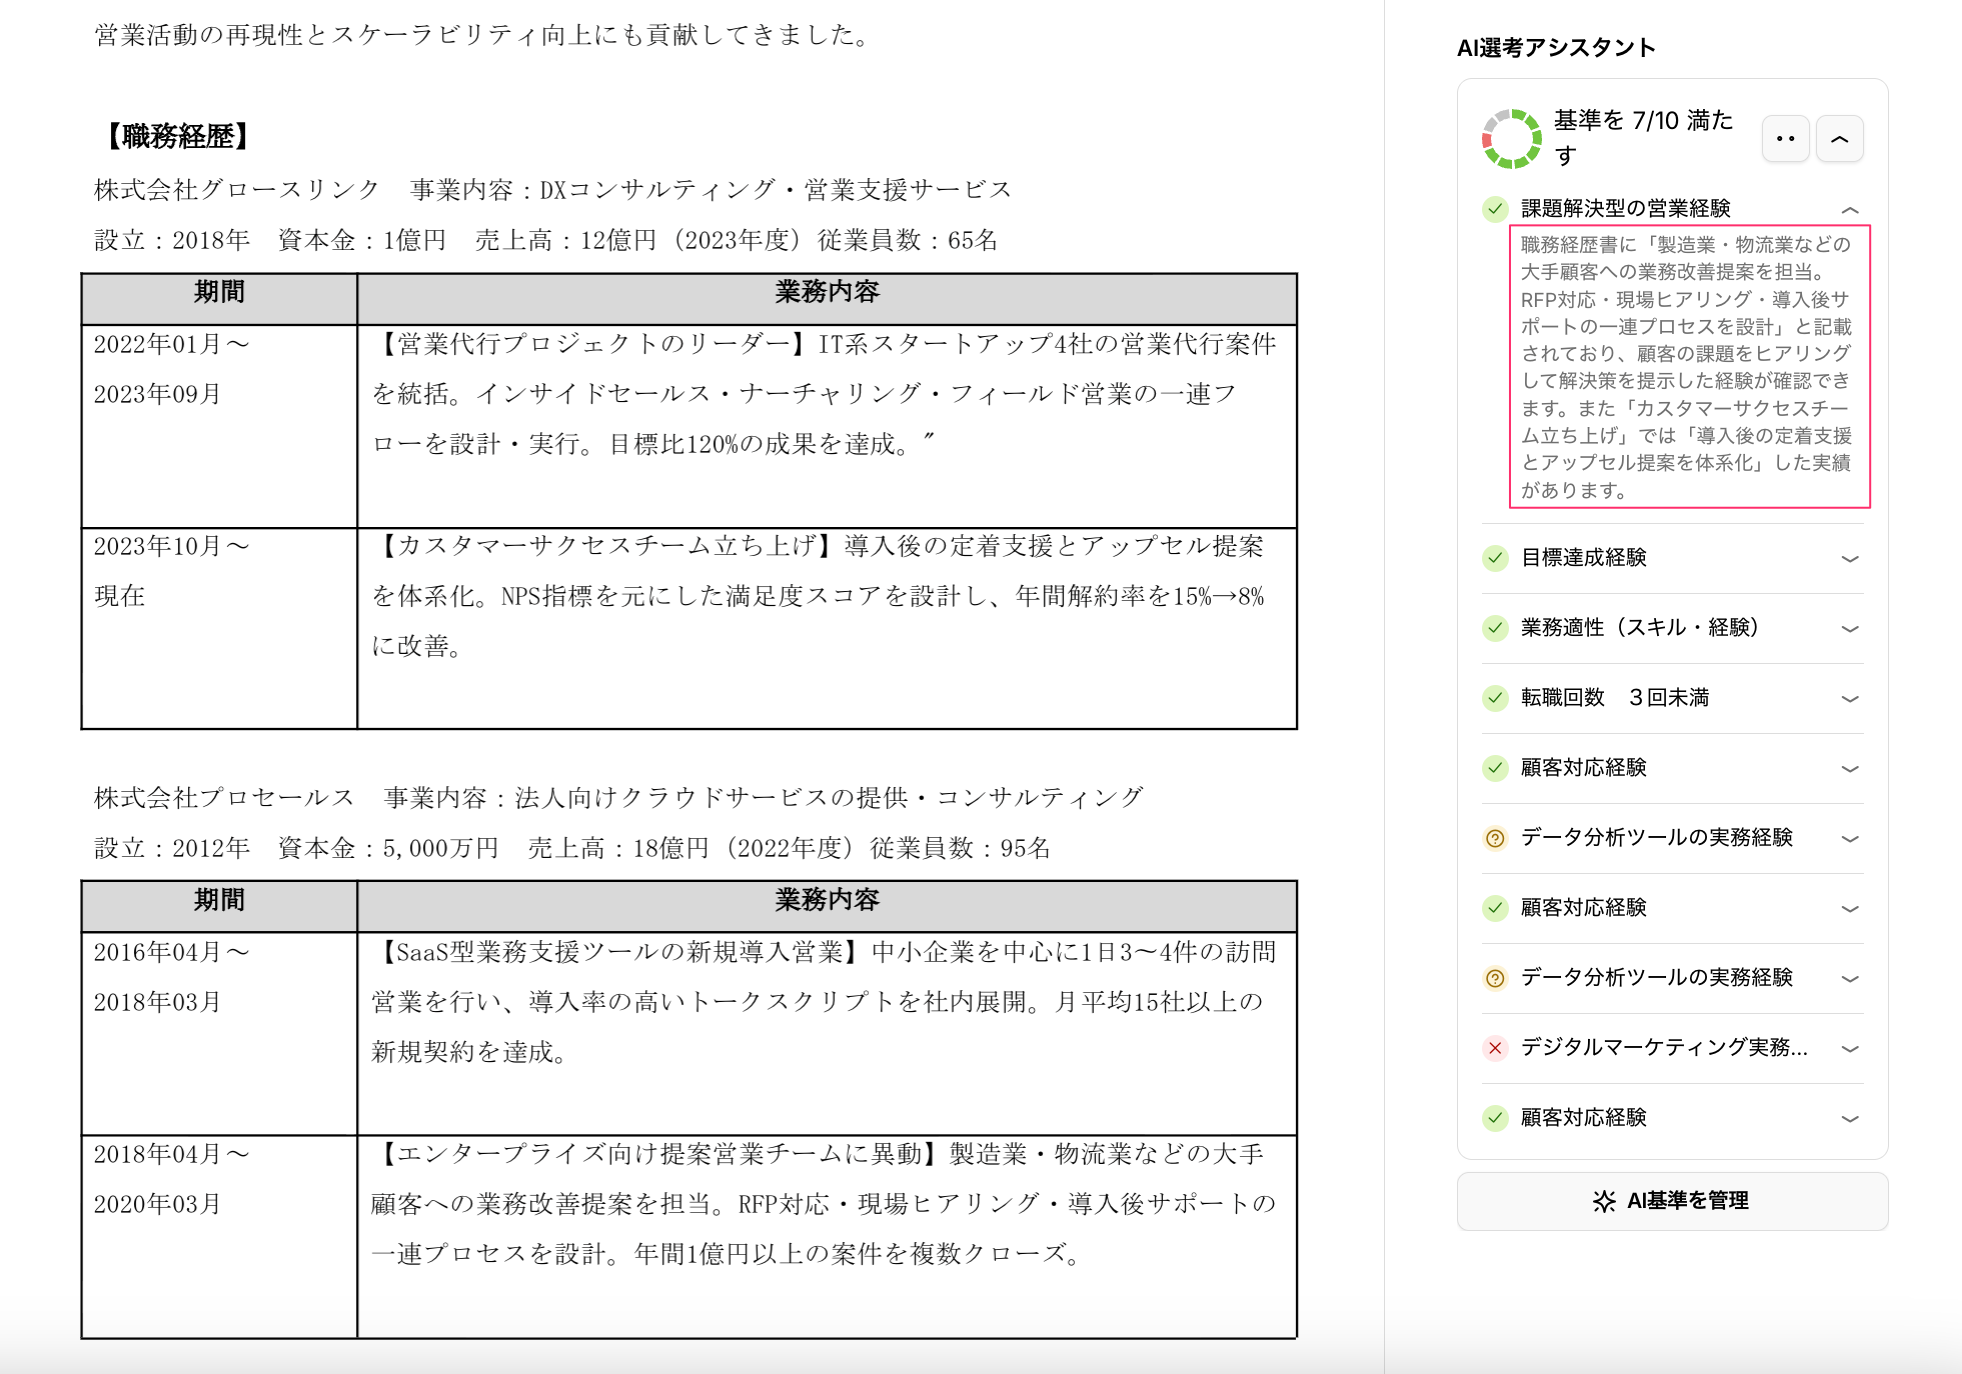
Task: Open the two-dot more options button
Action: click(x=1785, y=139)
